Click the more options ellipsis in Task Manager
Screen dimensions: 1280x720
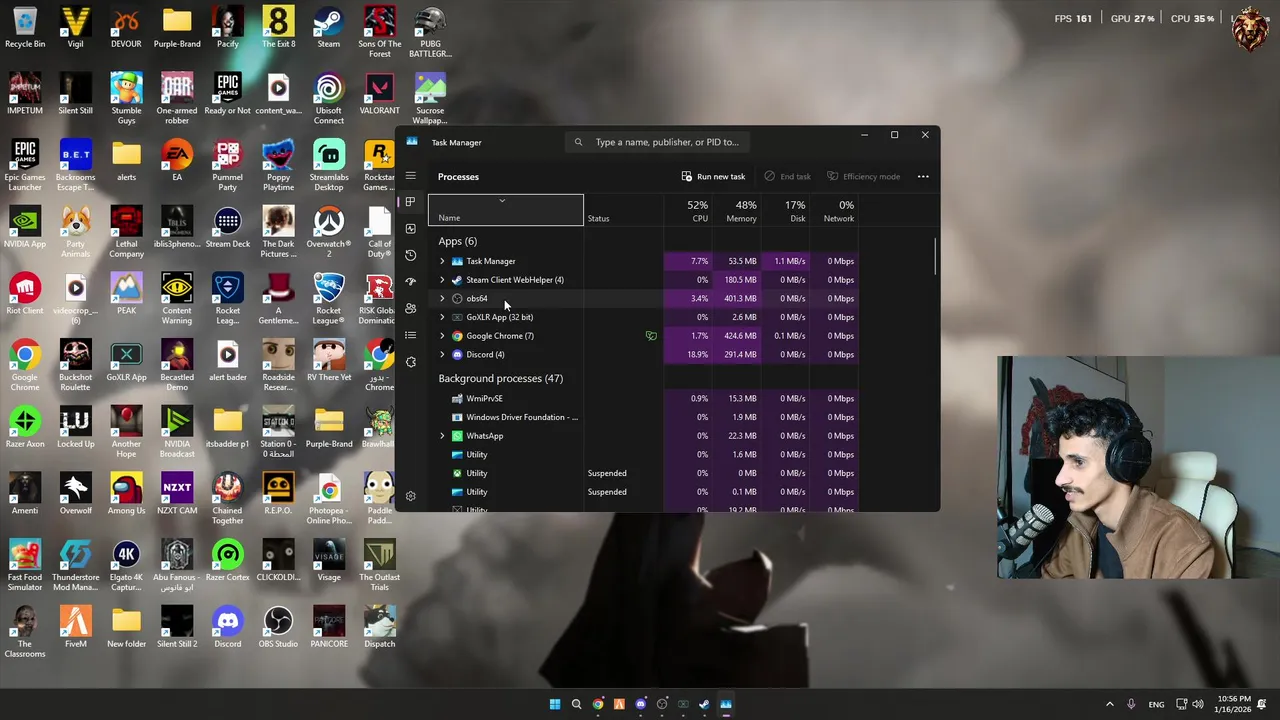point(923,177)
